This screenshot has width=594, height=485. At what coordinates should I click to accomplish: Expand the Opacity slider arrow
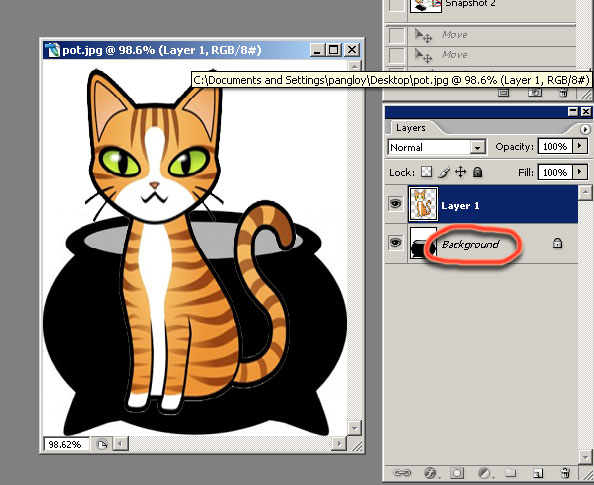(580, 146)
